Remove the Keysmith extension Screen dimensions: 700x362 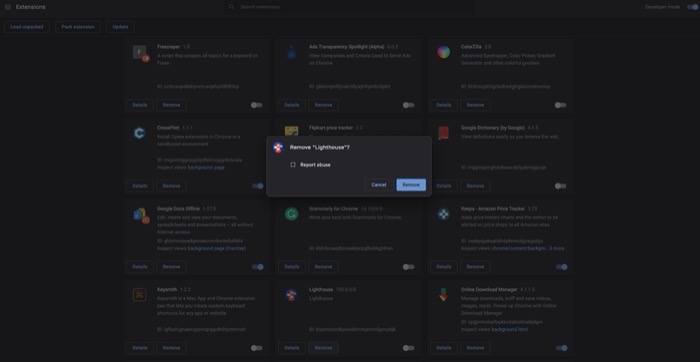coord(171,348)
